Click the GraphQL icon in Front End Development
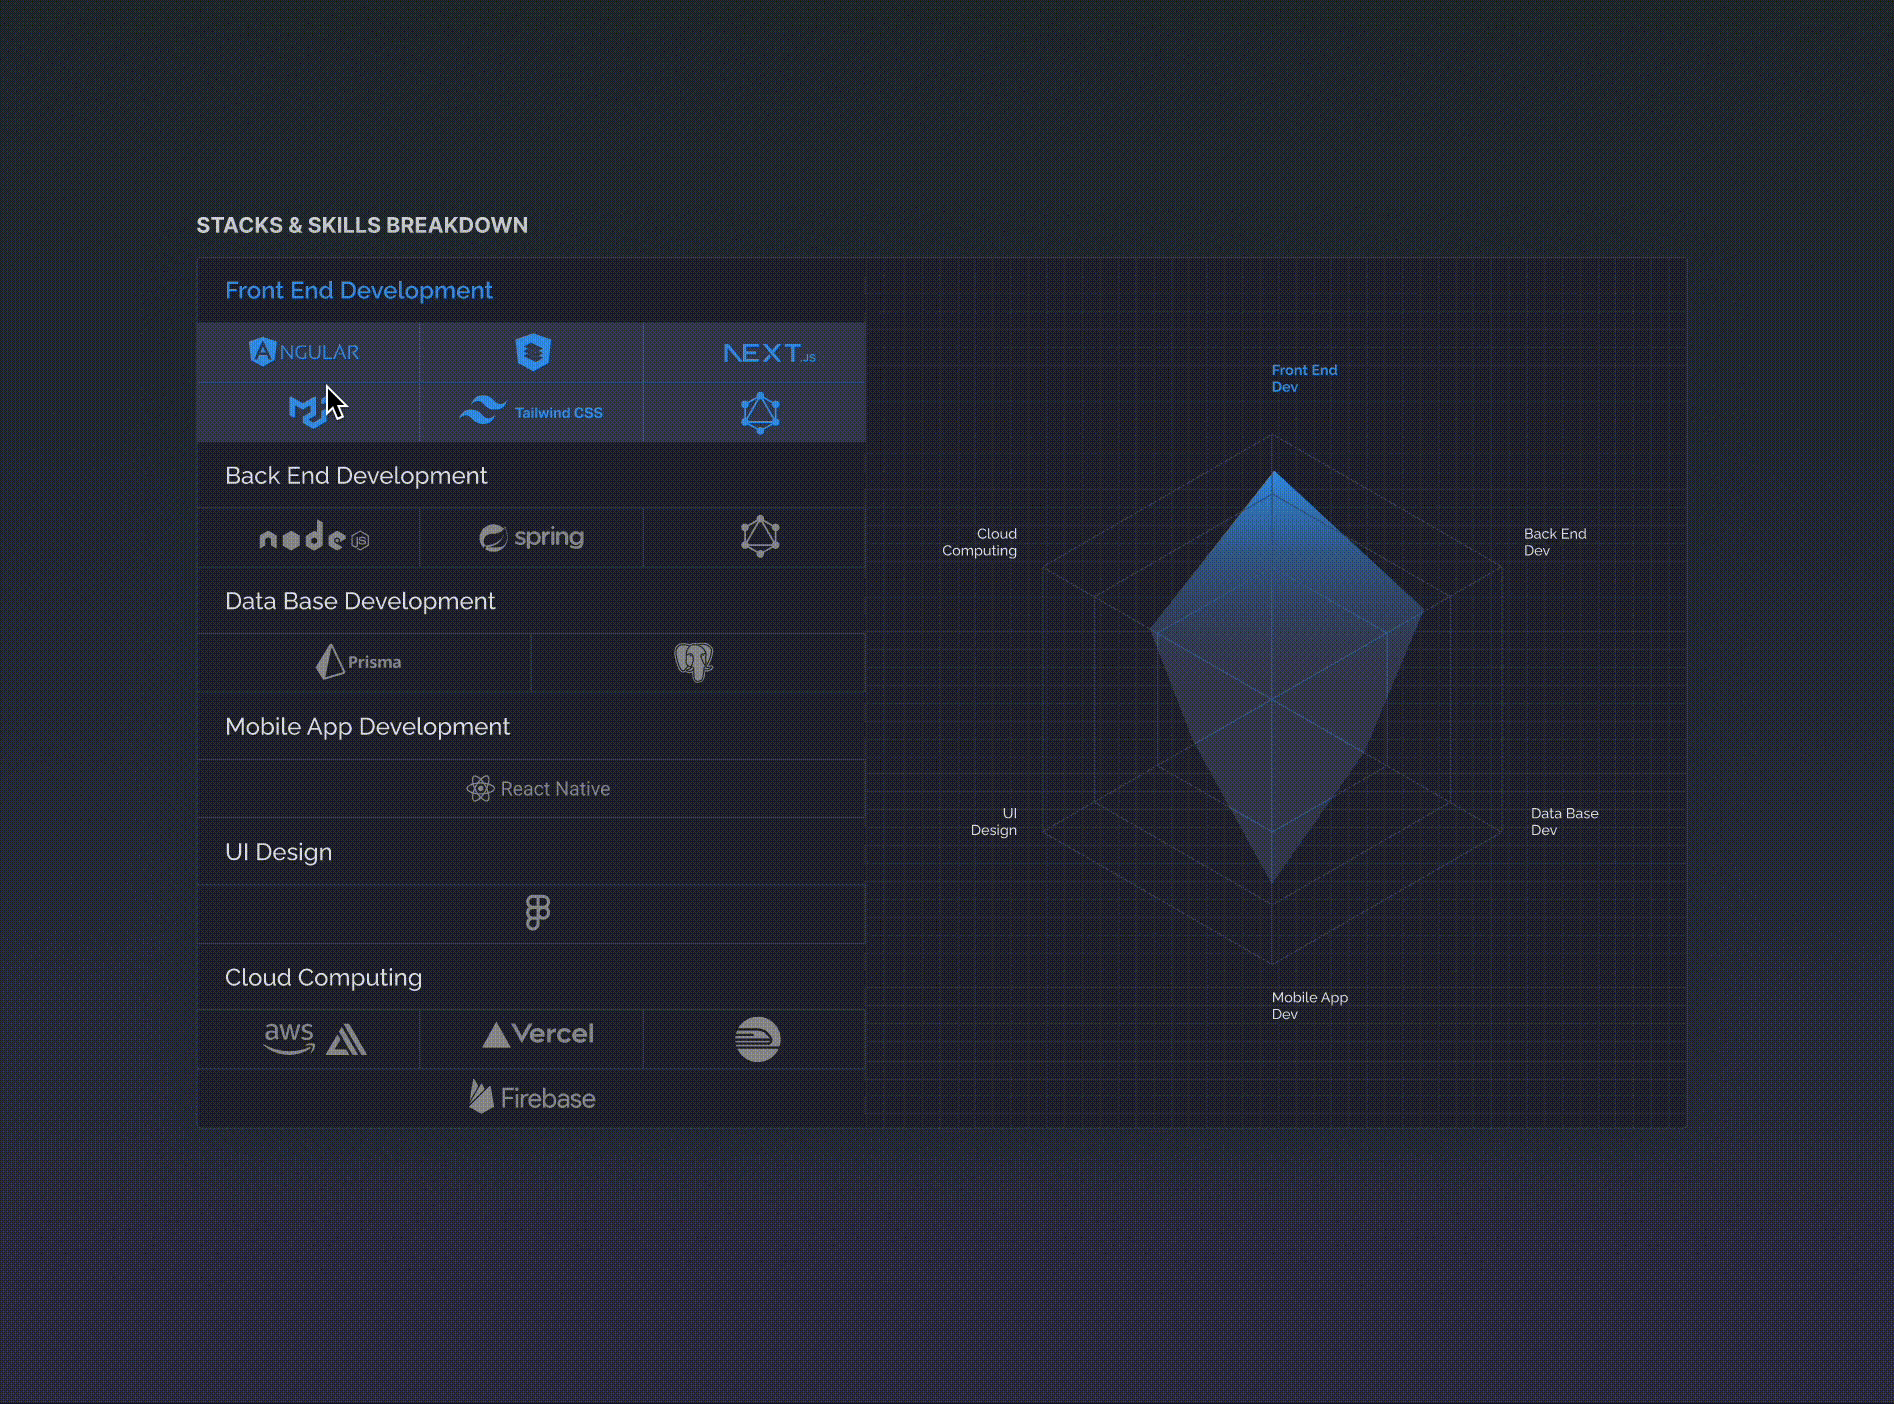 (760, 411)
